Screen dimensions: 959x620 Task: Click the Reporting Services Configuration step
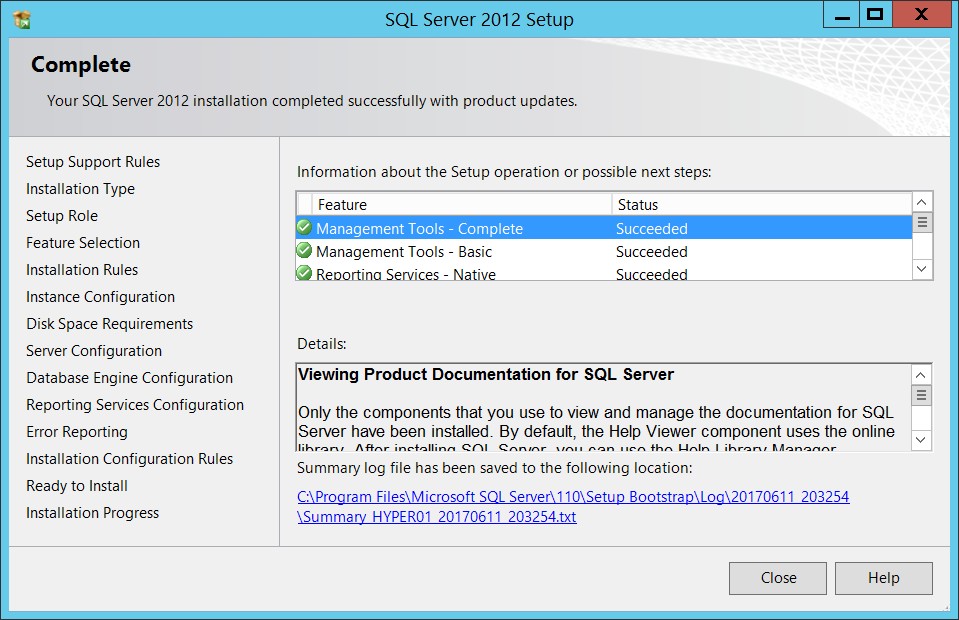click(x=135, y=404)
